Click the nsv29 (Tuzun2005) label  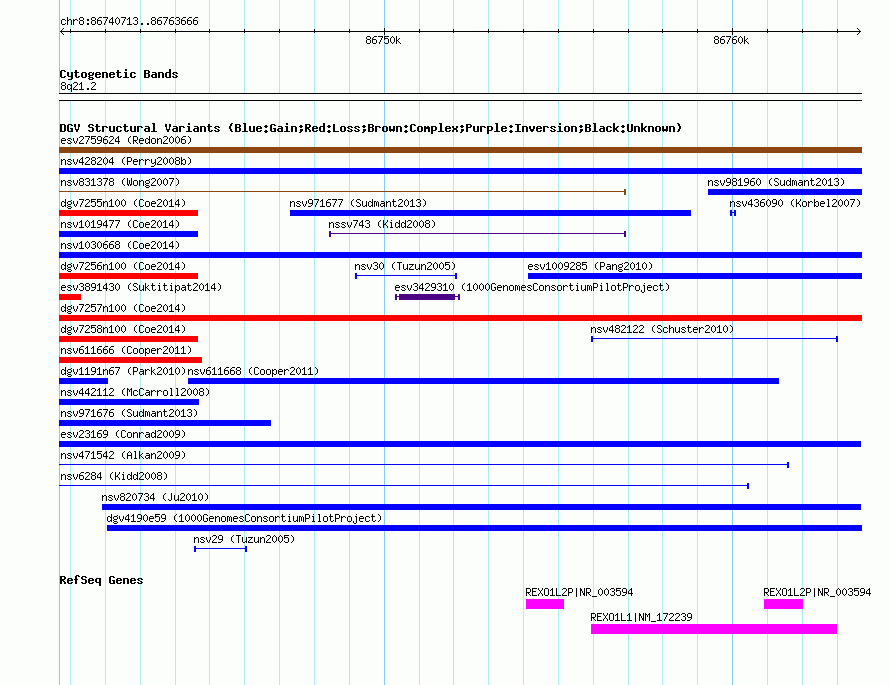click(x=244, y=539)
